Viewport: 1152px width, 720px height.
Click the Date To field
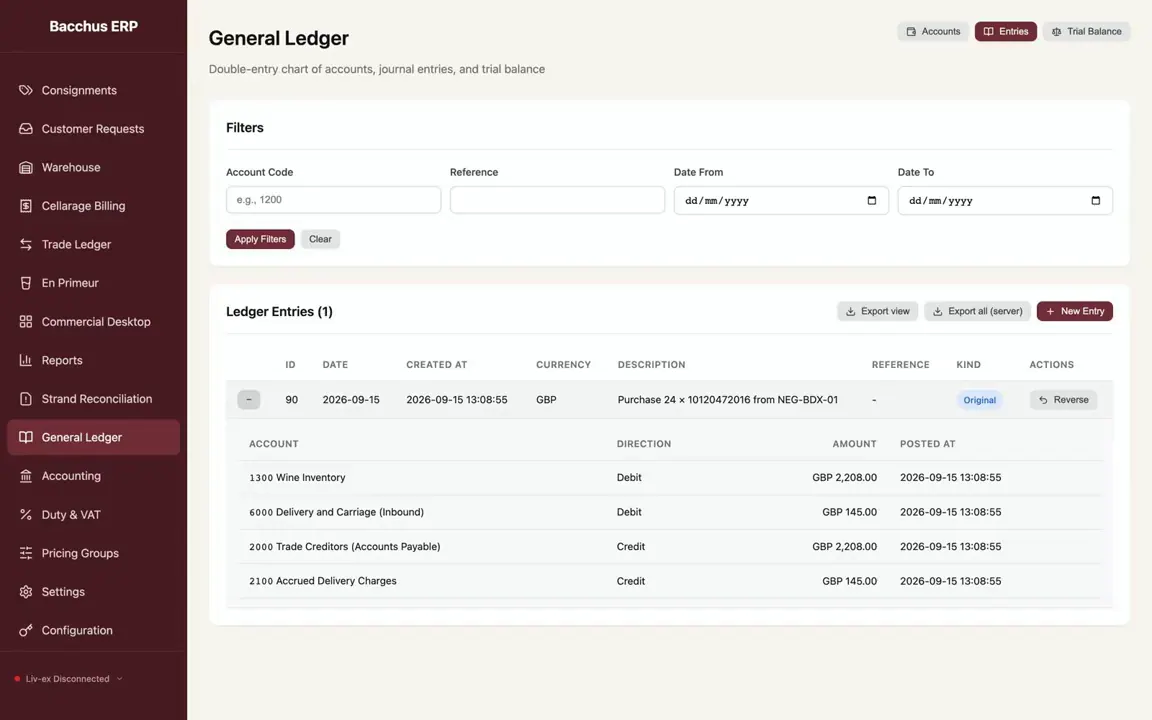pos(1005,201)
